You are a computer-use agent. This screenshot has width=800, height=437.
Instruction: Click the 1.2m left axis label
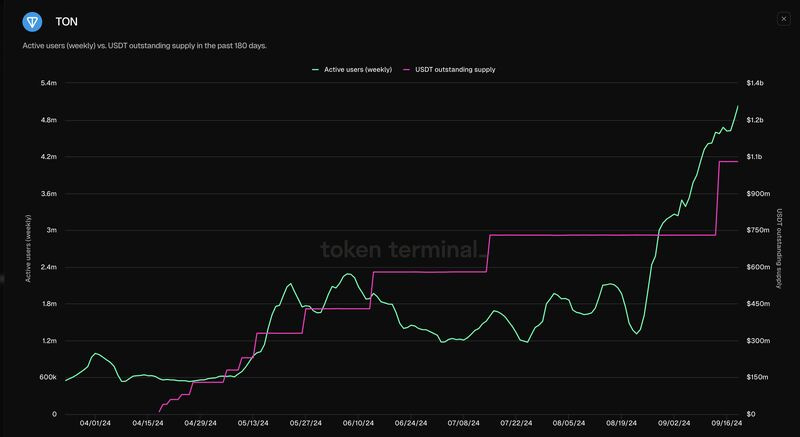point(48,341)
